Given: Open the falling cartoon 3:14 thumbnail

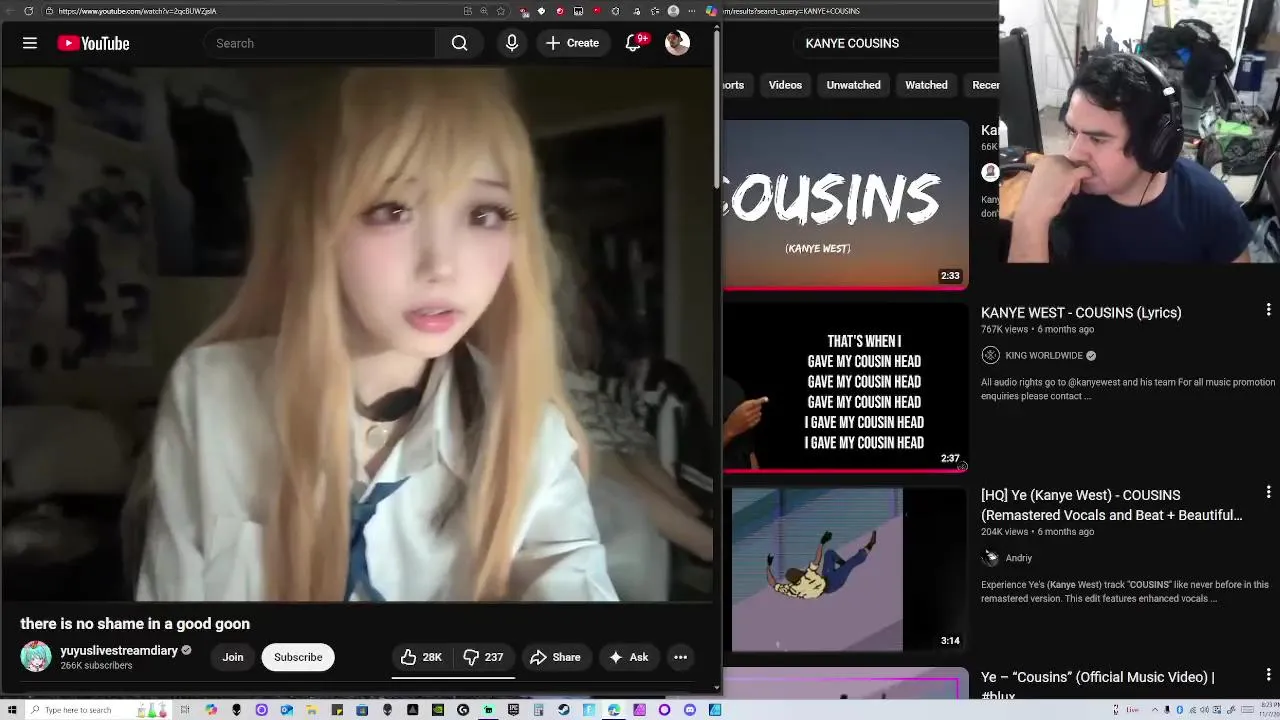Looking at the screenshot, I should pos(846,570).
